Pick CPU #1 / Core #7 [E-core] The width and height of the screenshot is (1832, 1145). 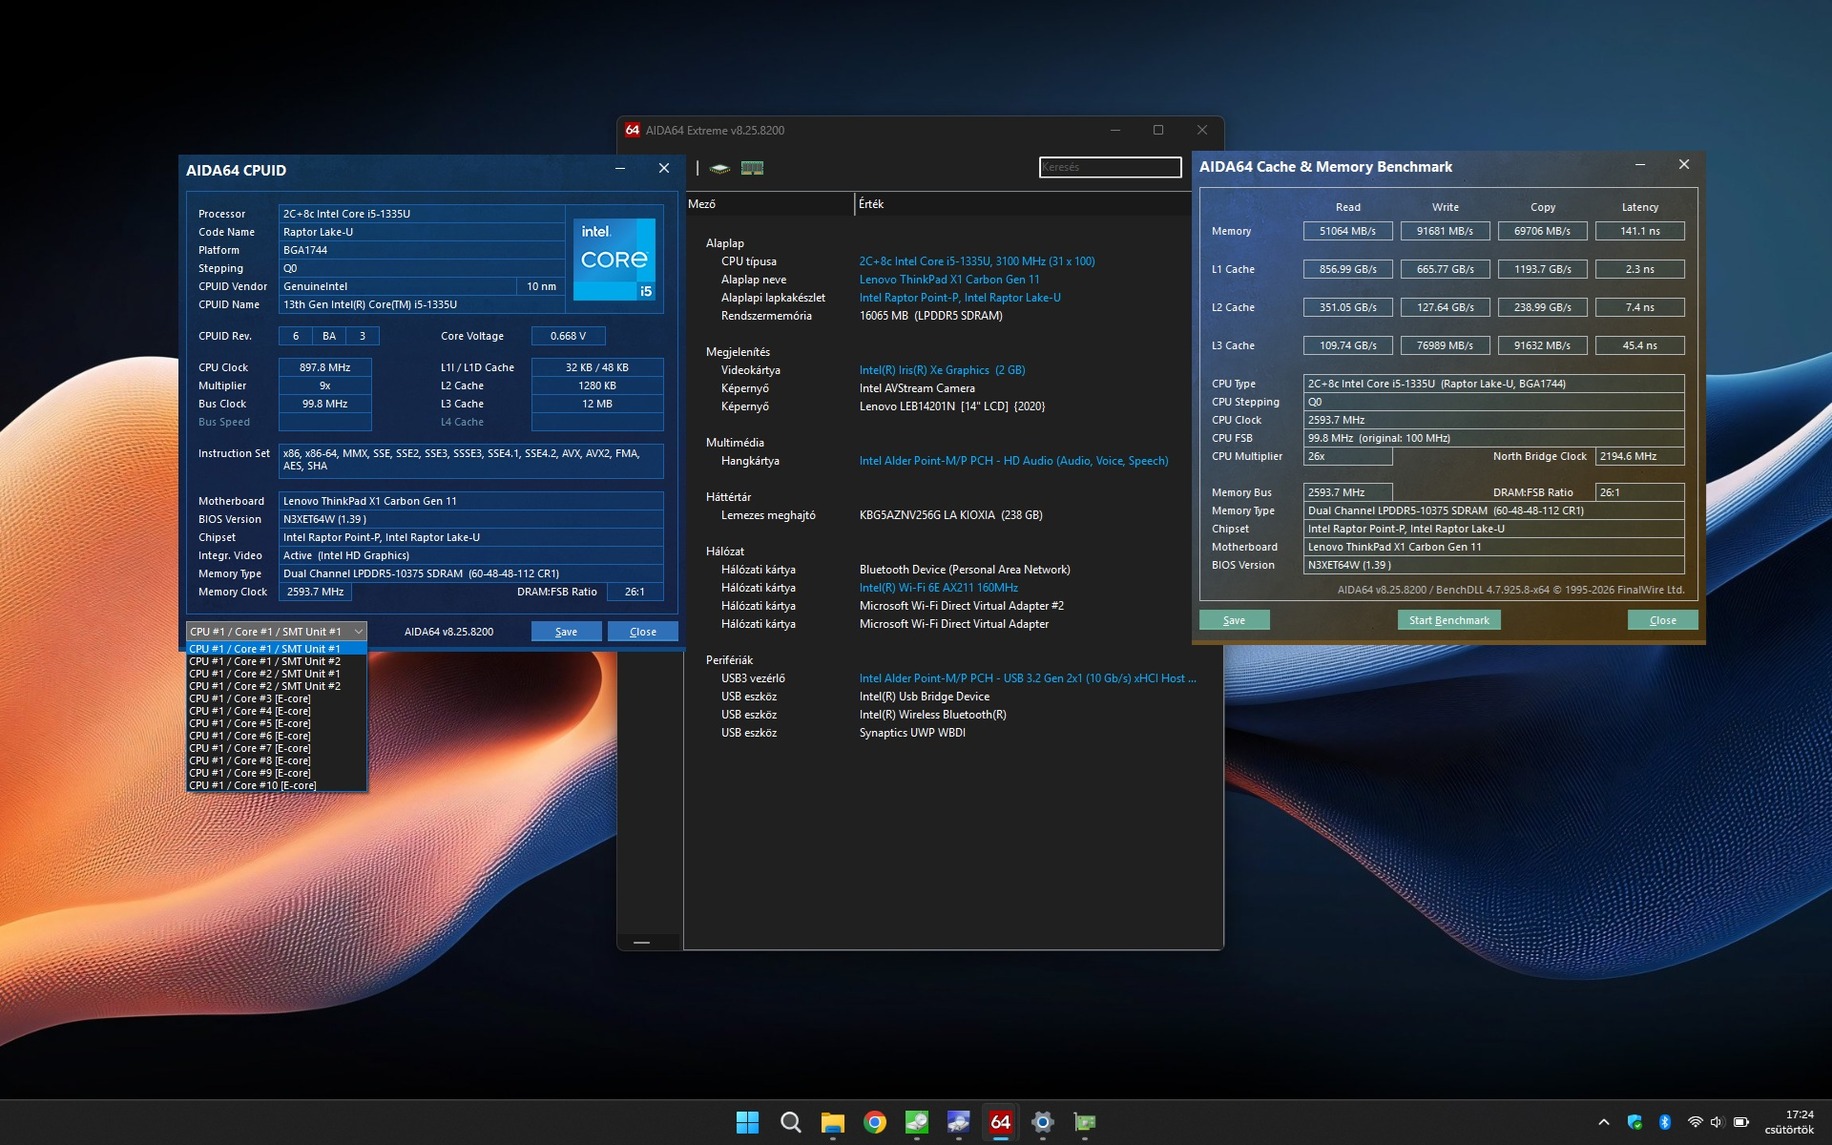[276, 748]
